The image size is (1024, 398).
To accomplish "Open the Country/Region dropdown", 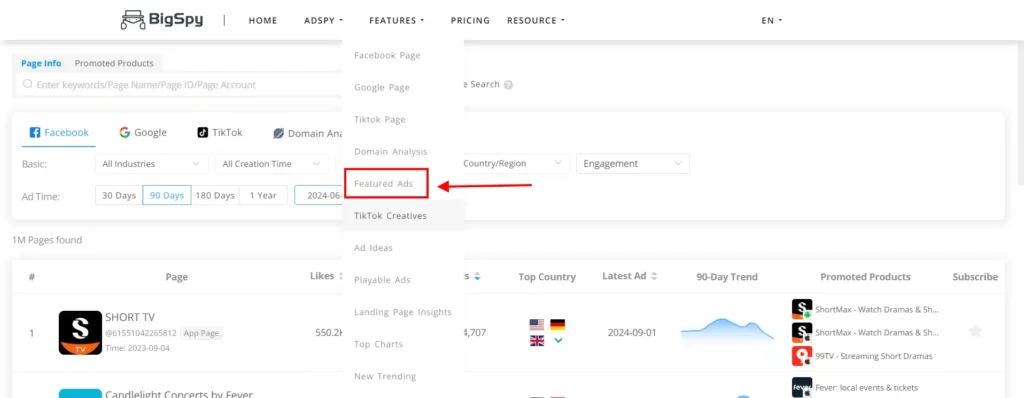I will [515, 164].
